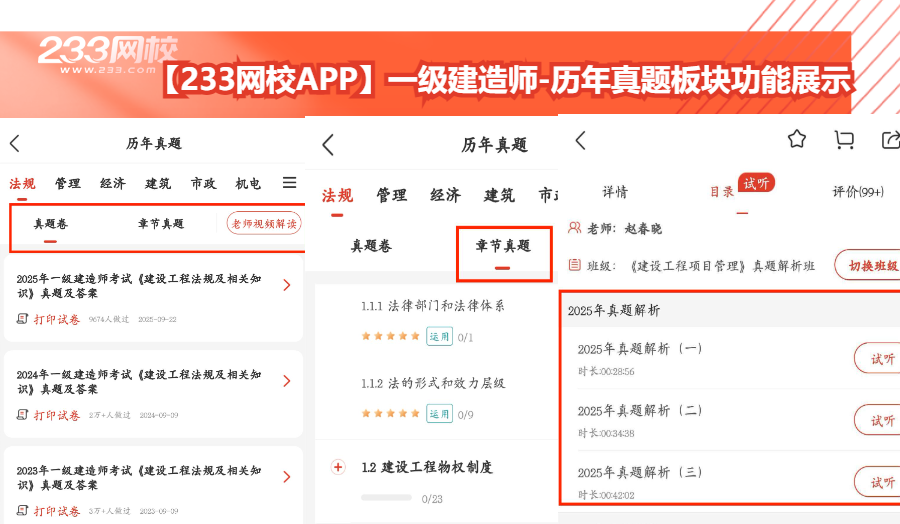Open lesson 2025年真题解析(一)
Screen dimensions: 900x524
click(x=640, y=349)
